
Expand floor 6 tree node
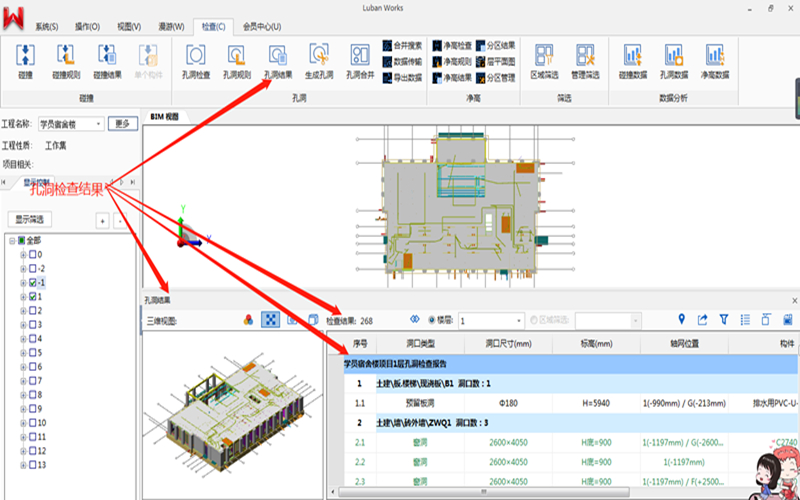click(x=23, y=367)
